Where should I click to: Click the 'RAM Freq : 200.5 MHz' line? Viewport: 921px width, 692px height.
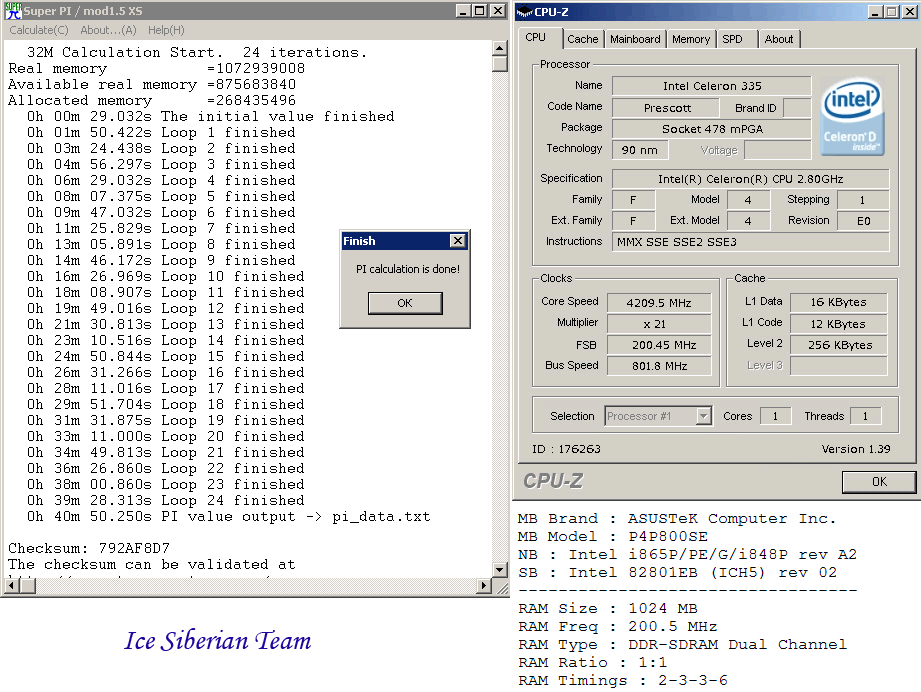617,626
